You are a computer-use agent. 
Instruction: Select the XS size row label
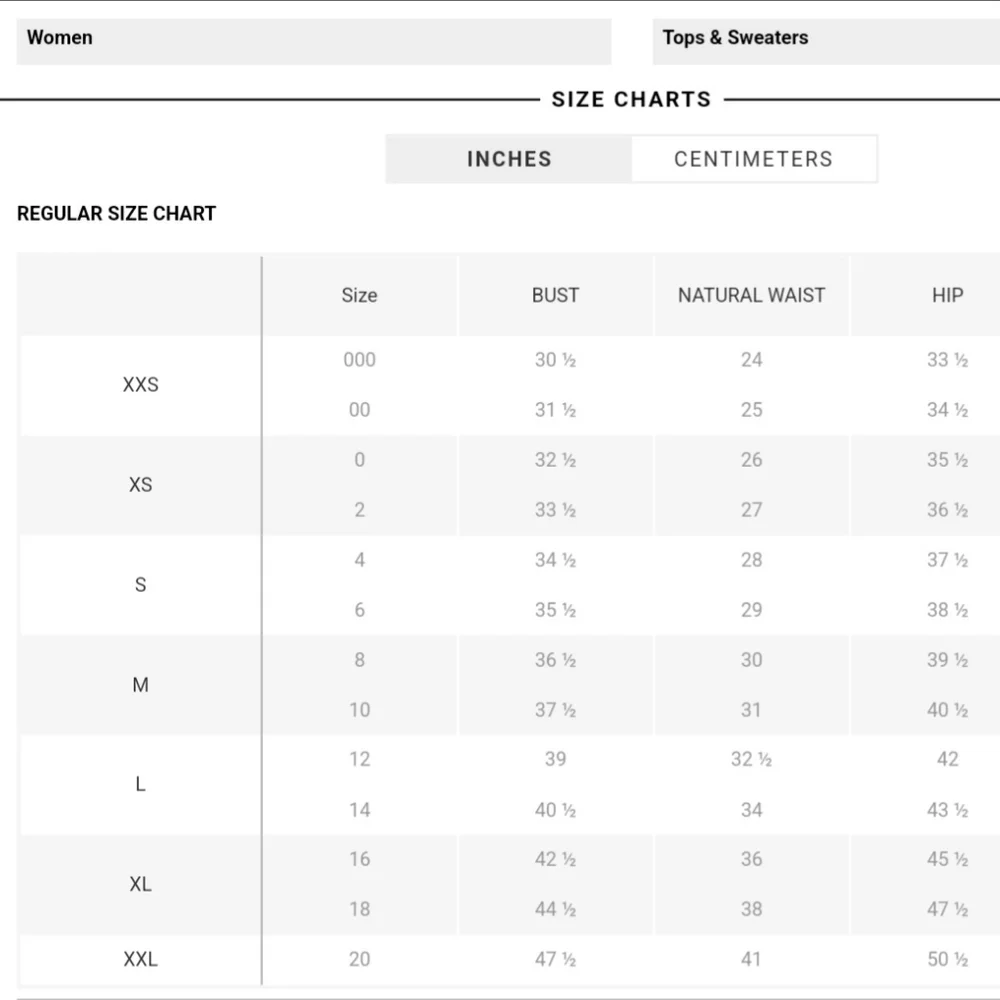point(140,485)
